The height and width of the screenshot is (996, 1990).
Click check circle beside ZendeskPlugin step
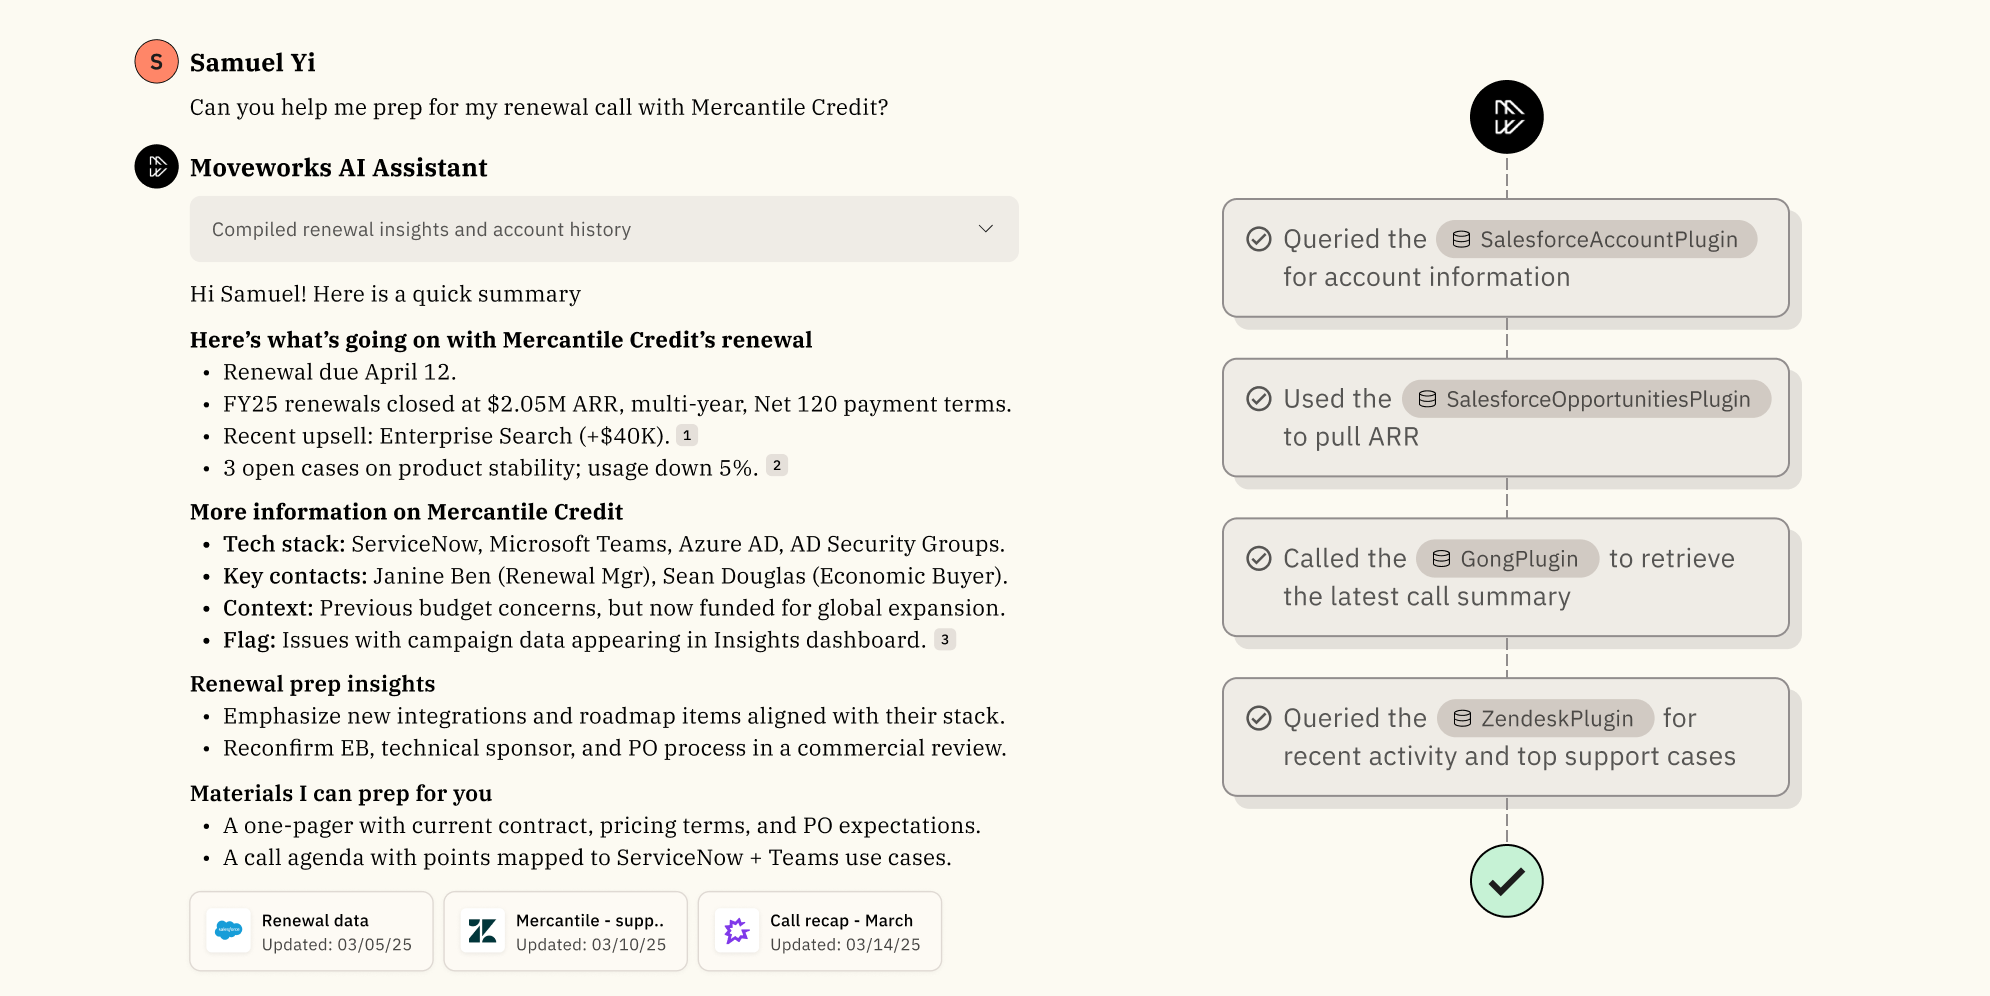[1259, 718]
